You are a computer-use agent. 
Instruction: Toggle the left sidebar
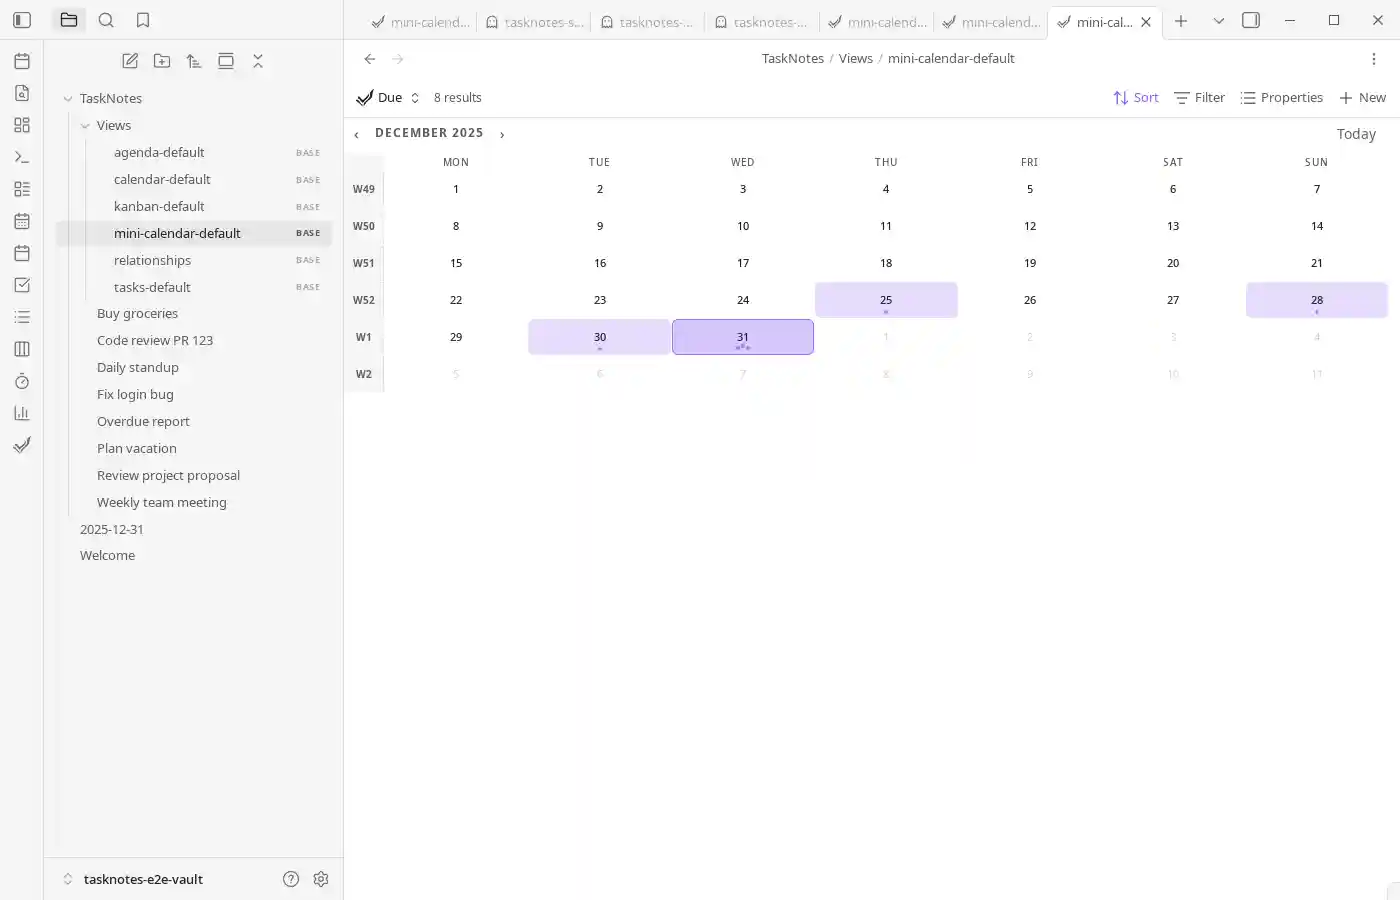[22, 19]
